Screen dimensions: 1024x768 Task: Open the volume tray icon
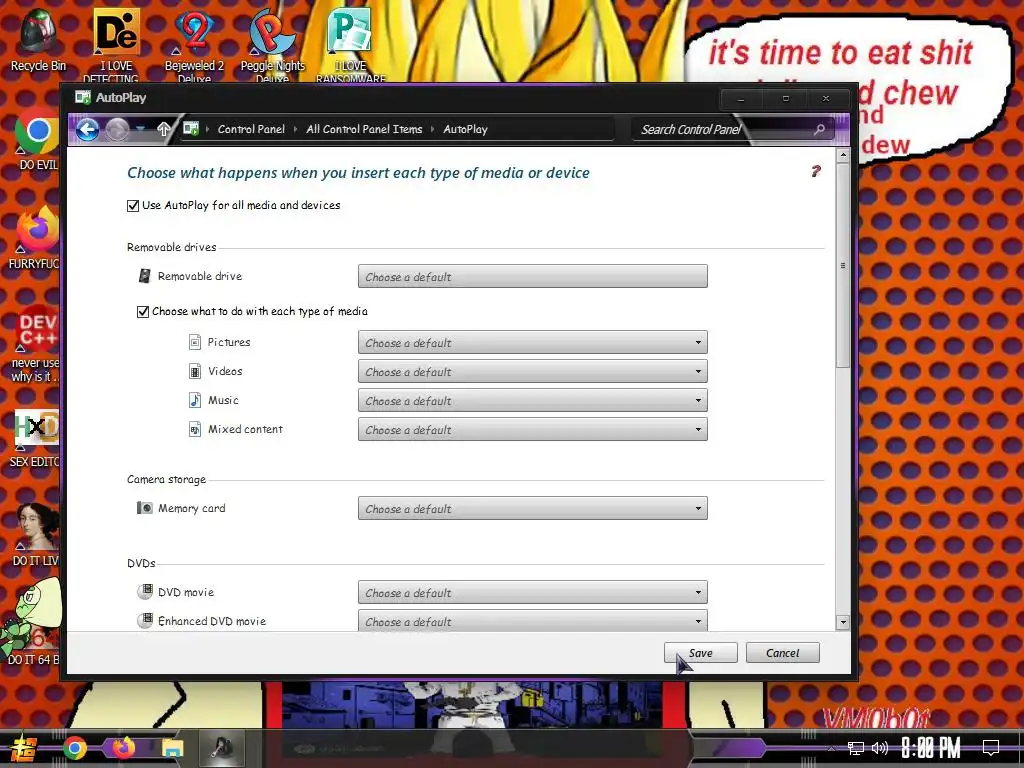(880, 748)
